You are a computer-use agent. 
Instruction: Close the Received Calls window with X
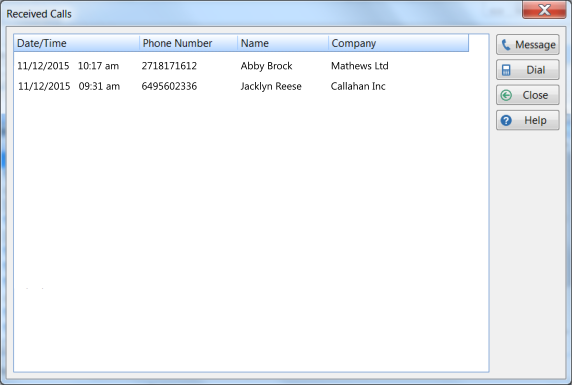pos(544,10)
